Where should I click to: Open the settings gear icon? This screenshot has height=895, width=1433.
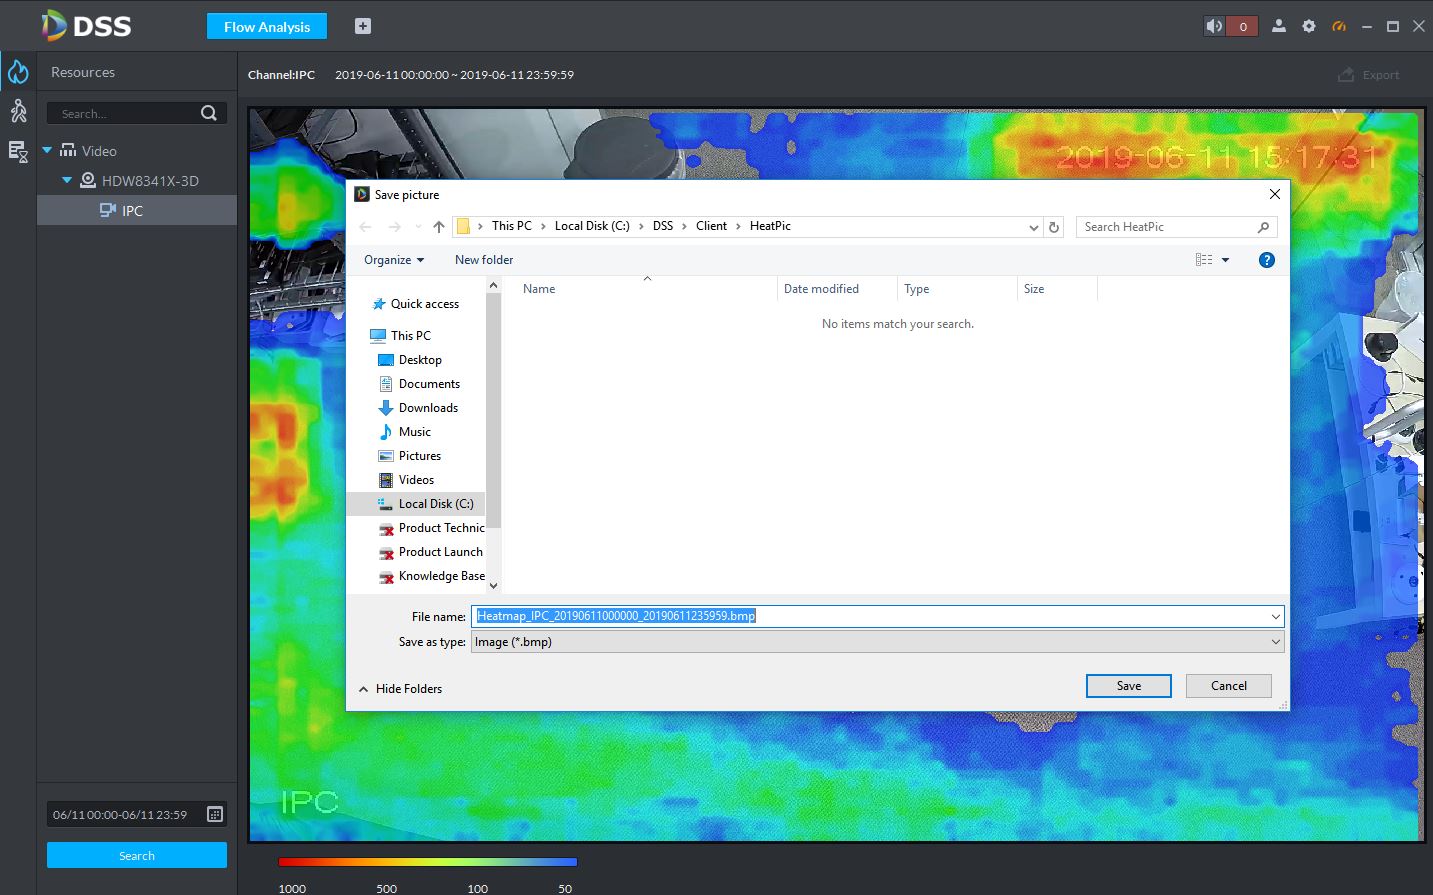[1308, 27]
